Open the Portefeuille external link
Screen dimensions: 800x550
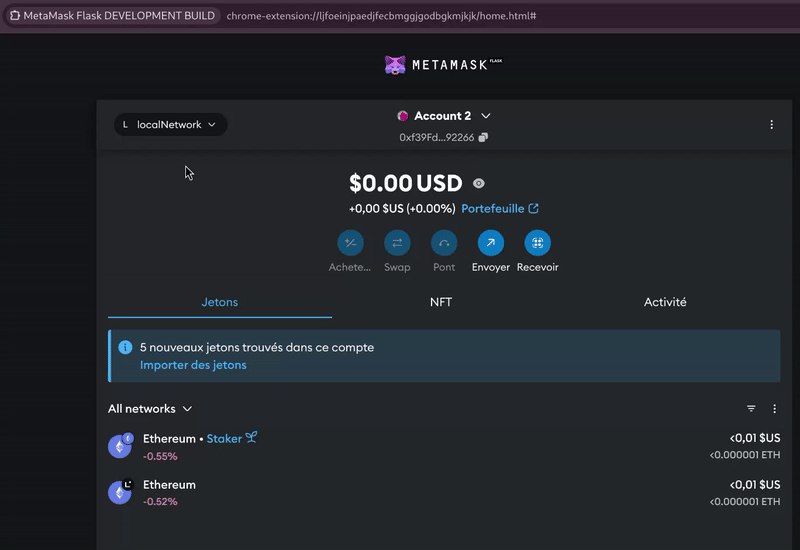pyautogui.click(x=500, y=209)
